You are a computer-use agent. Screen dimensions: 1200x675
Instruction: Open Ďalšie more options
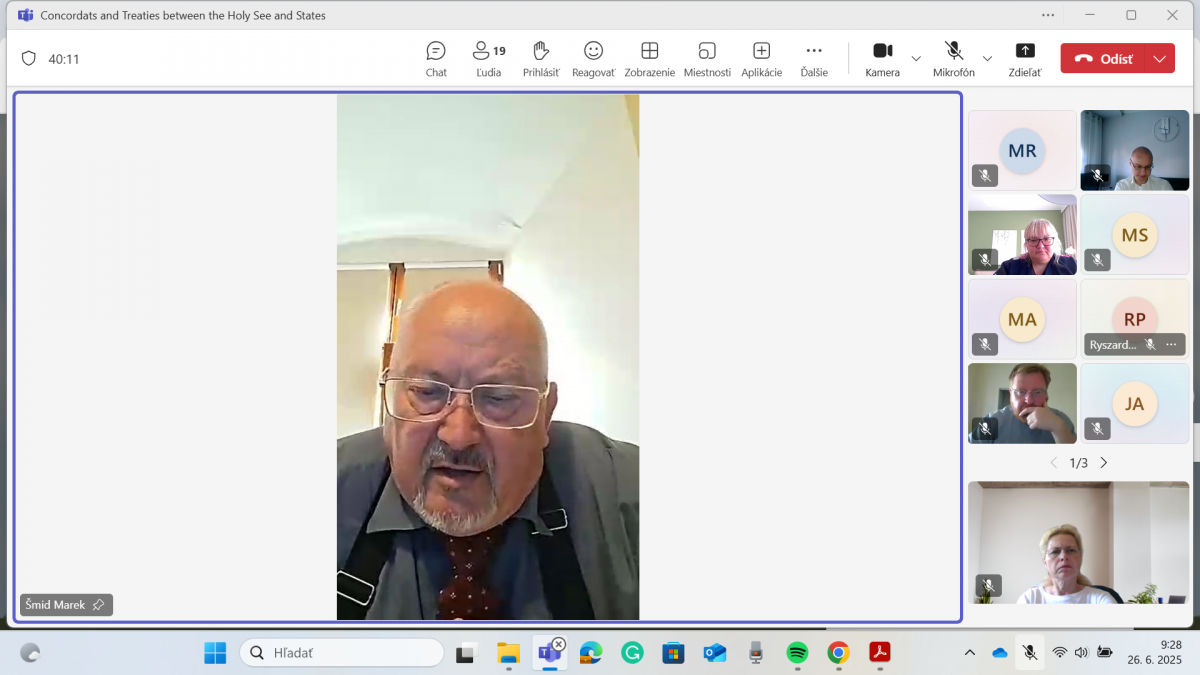point(814,59)
